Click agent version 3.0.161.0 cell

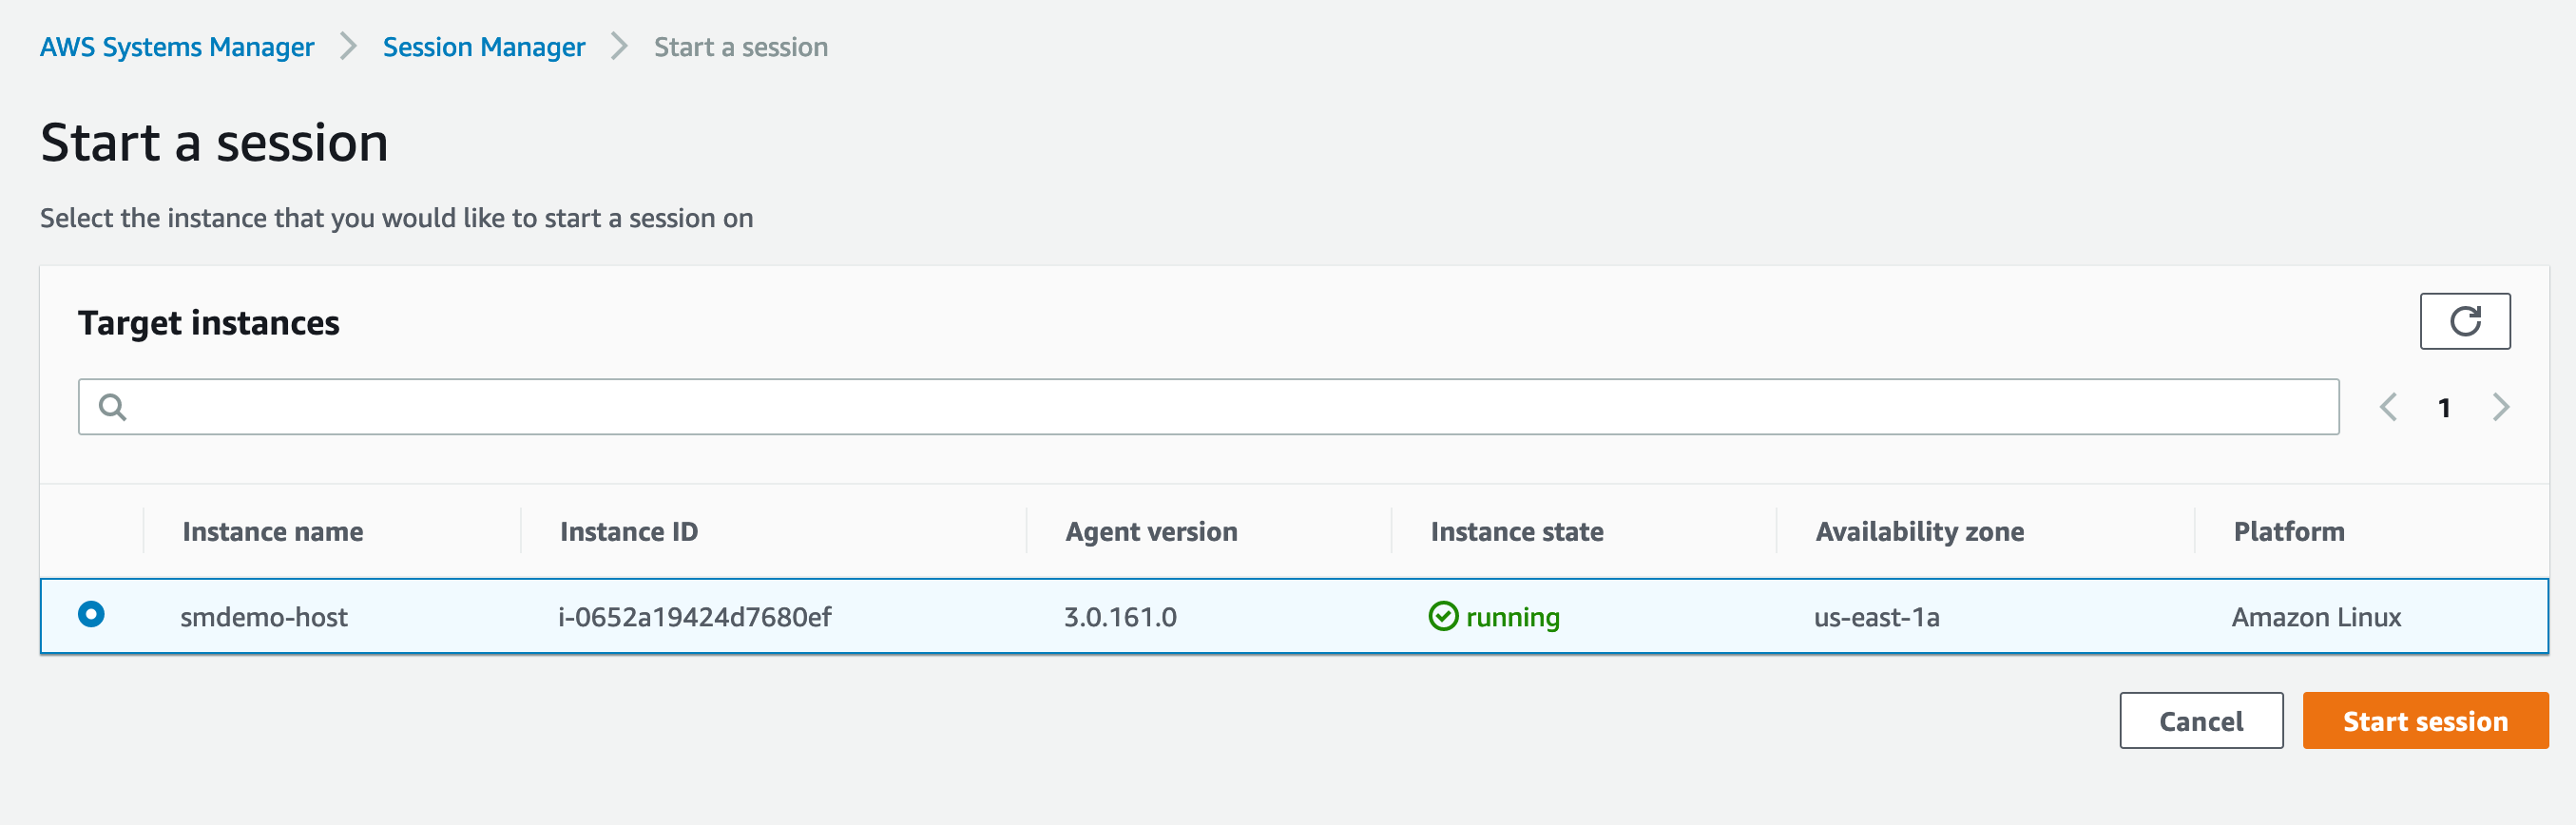click(1120, 617)
